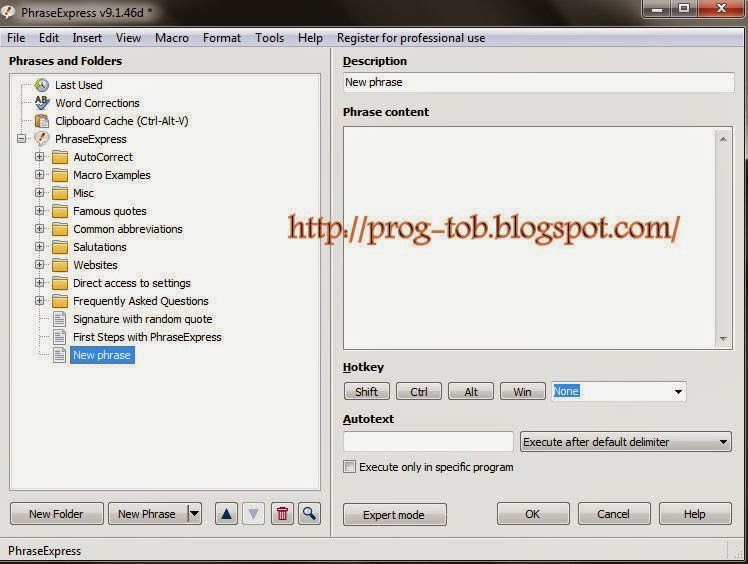Move item down with the grayed down arrow
This screenshot has height=564, width=748.
(x=254, y=514)
